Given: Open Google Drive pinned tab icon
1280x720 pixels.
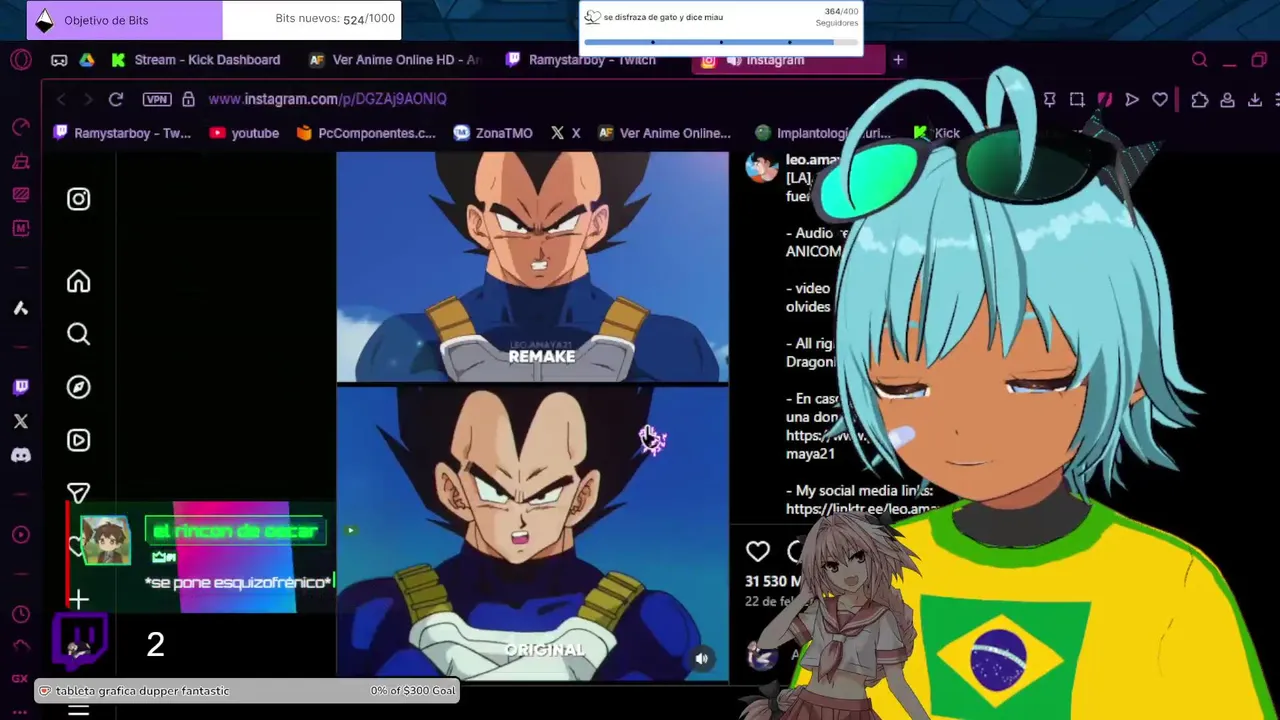Looking at the screenshot, I should pyautogui.click(x=87, y=60).
